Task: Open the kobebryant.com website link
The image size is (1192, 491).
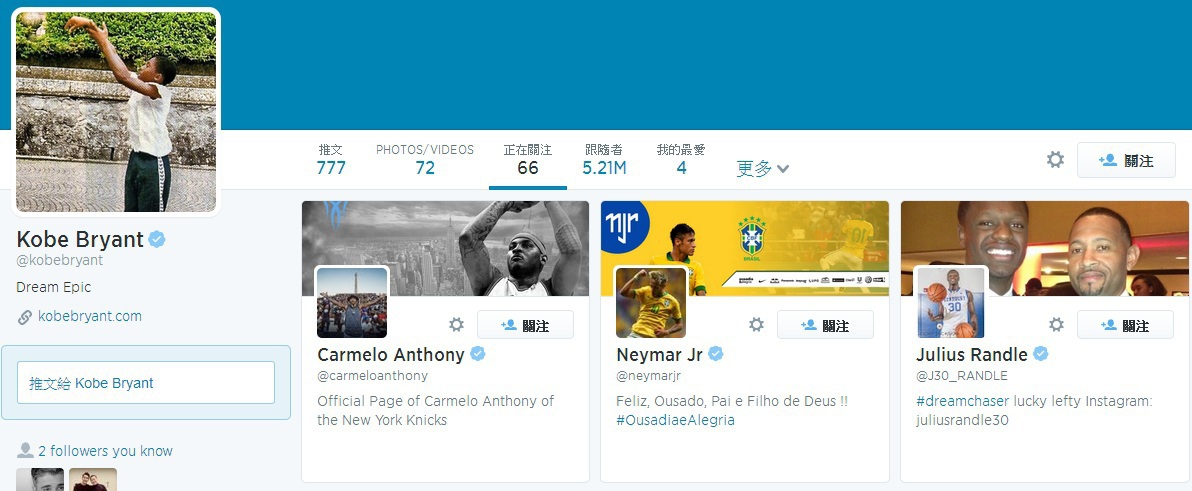Action: tap(90, 316)
